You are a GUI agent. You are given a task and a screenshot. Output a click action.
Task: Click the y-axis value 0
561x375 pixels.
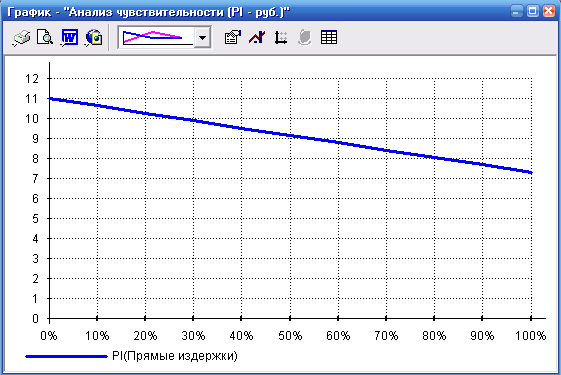click(35, 318)
